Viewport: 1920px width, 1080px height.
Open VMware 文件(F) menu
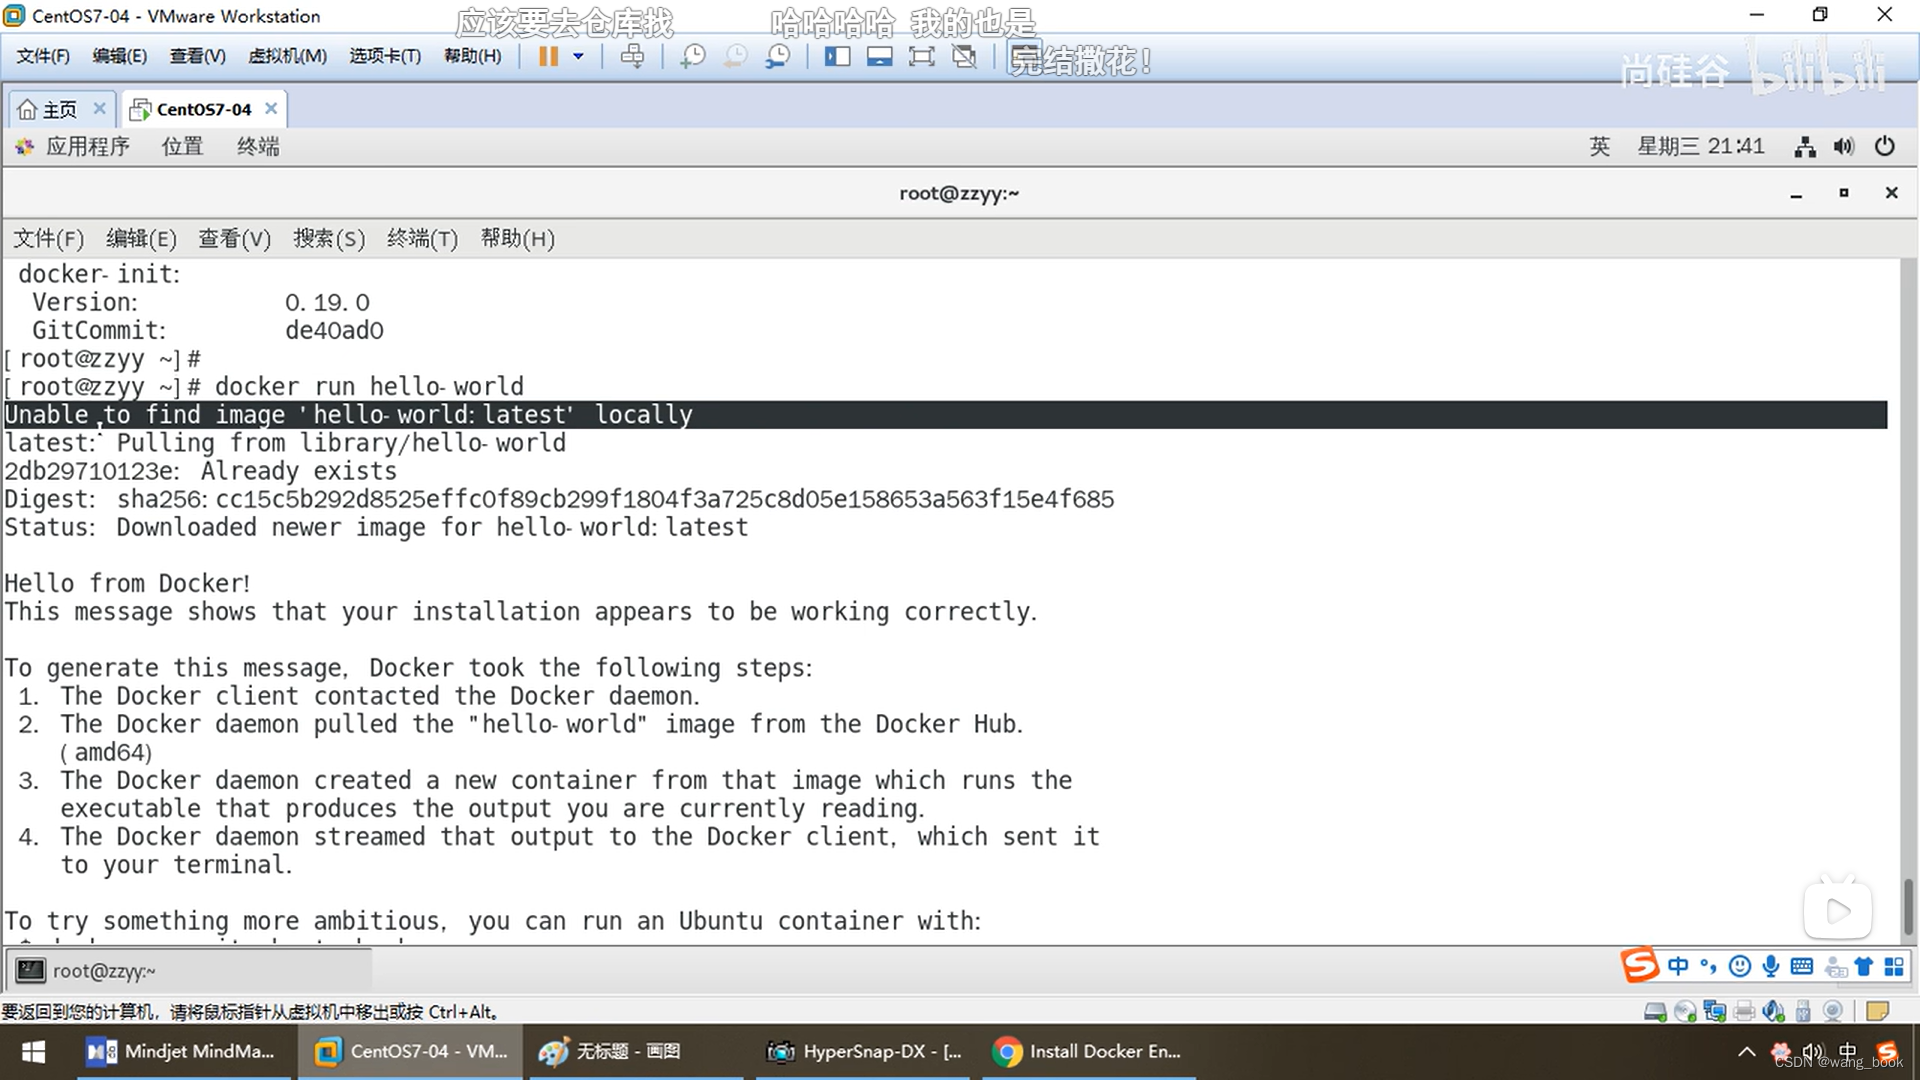tap(43, 56)
